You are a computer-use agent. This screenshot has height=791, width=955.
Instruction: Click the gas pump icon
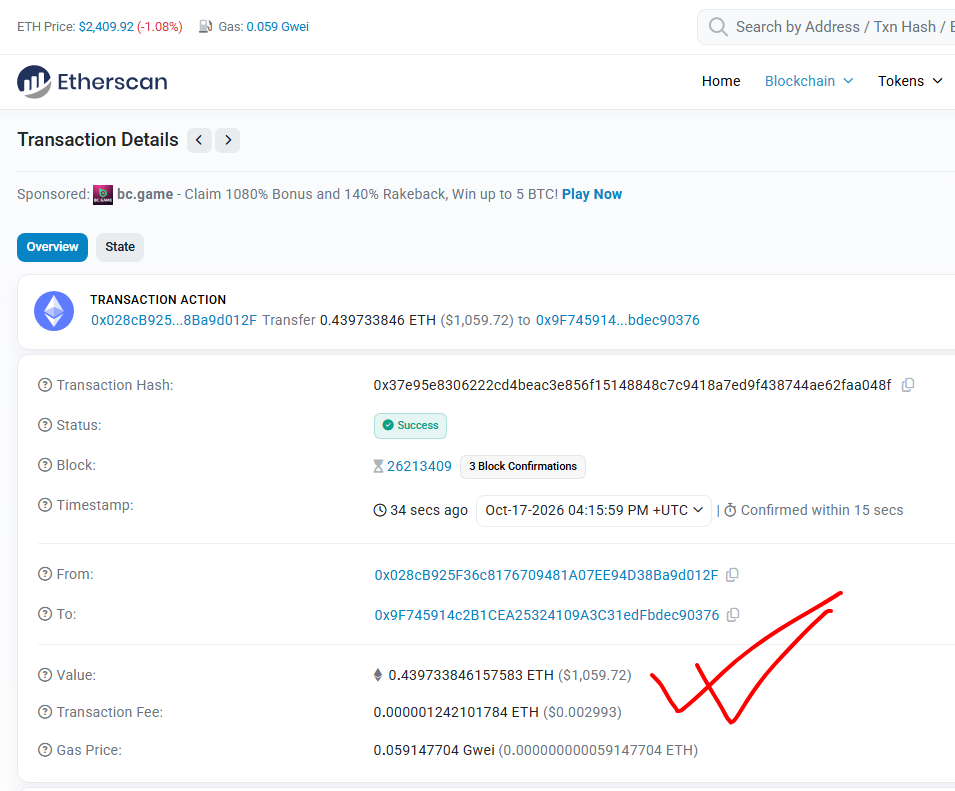205,27
